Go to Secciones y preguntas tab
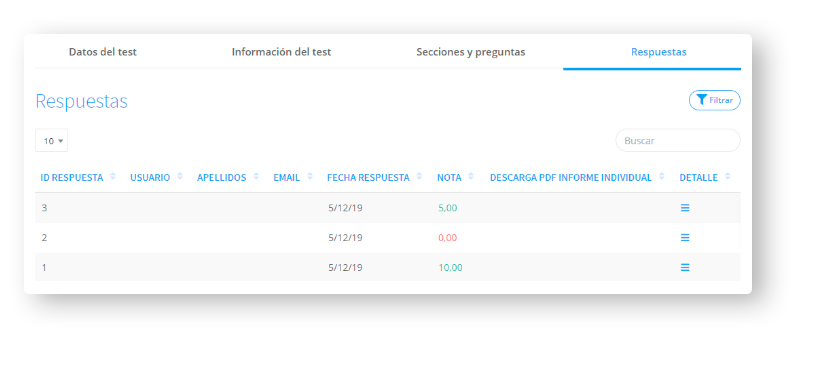 coord(471,52)
